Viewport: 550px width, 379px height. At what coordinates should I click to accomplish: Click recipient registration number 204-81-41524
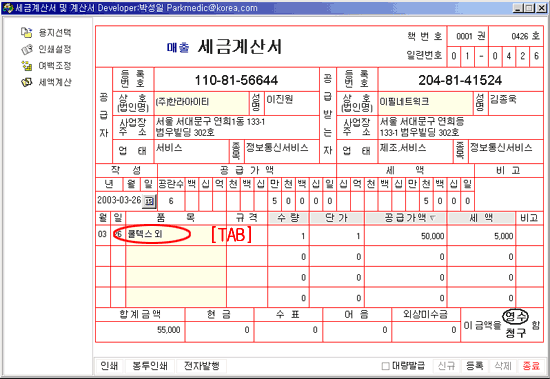(460, 80)
